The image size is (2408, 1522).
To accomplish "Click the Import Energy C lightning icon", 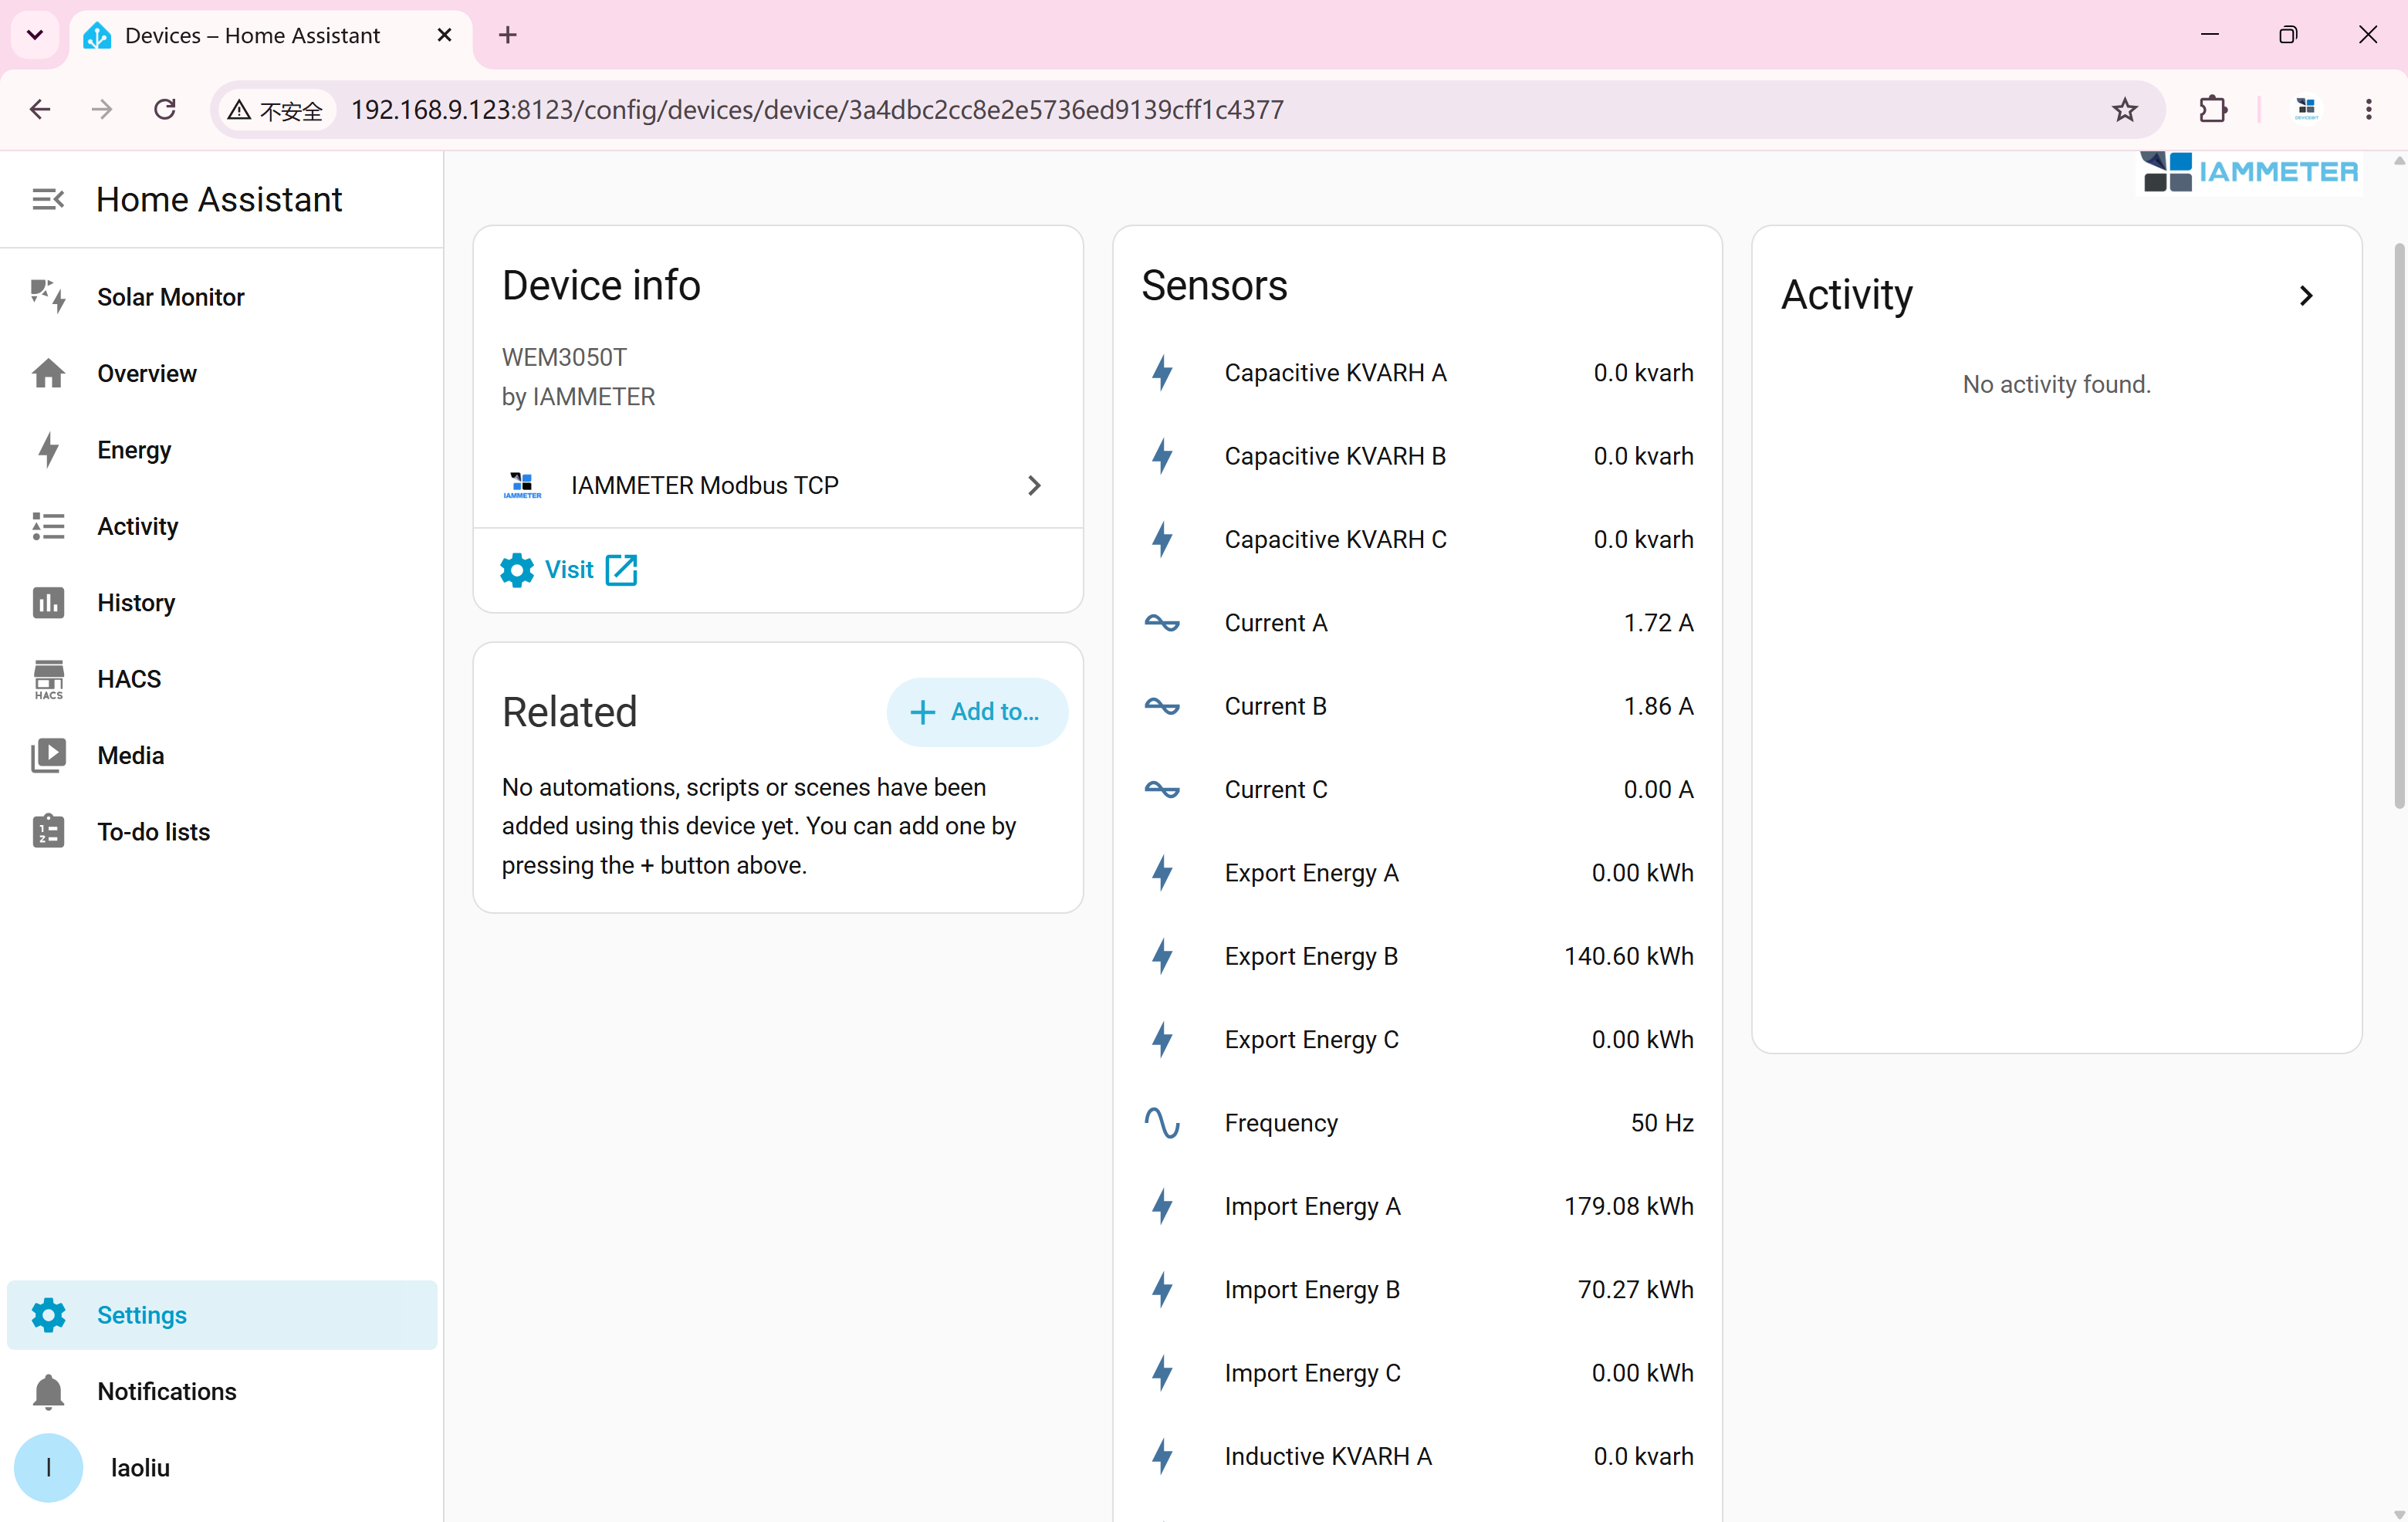I will point(1162,1373).
